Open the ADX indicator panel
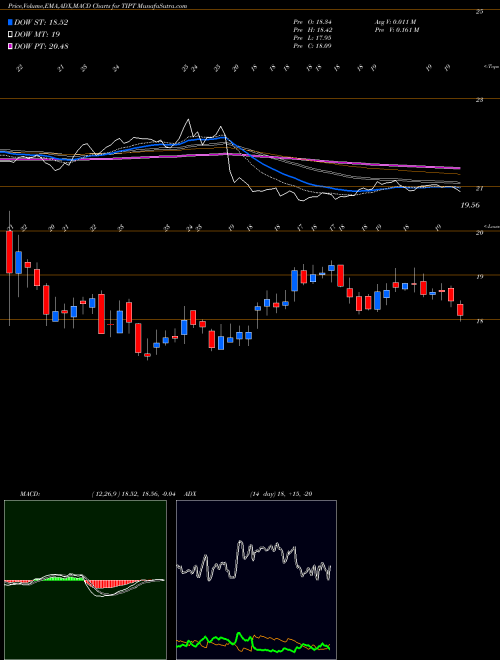 click(x=256, y=580)
